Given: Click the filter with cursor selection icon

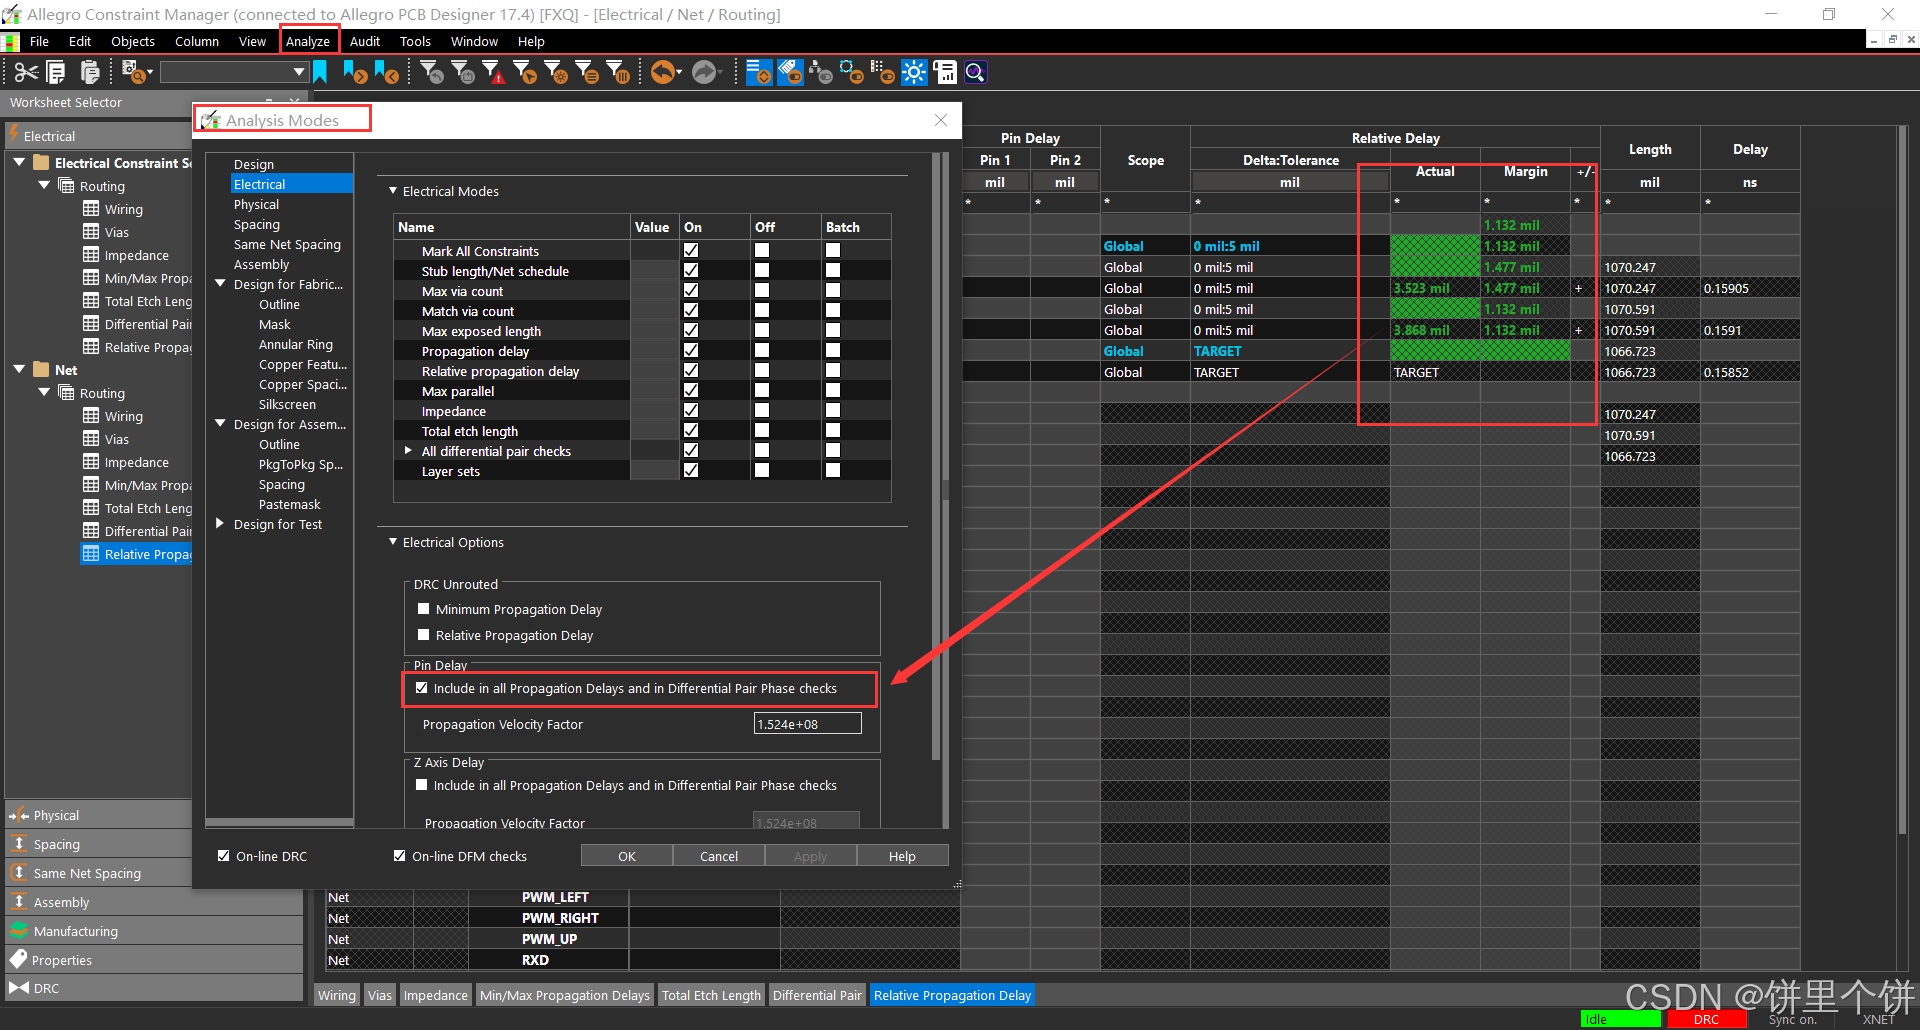Looking at the screenshot, I should tap(525, 72).
